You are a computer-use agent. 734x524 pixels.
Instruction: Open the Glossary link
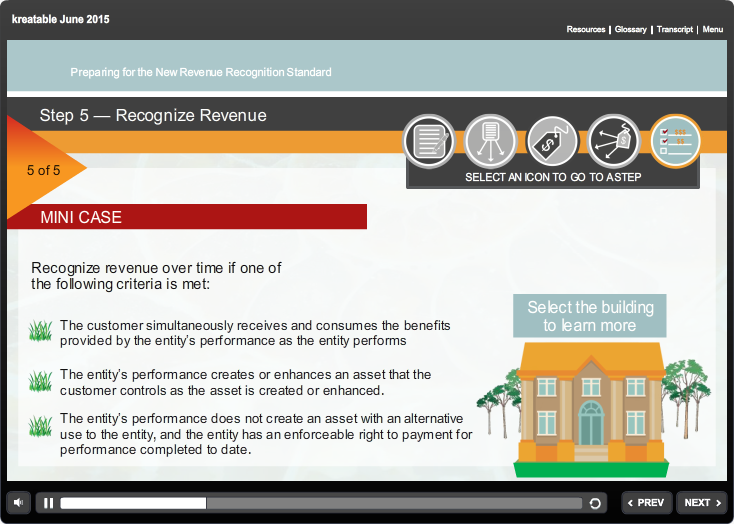pyautogui.click(x=630, y=29)
